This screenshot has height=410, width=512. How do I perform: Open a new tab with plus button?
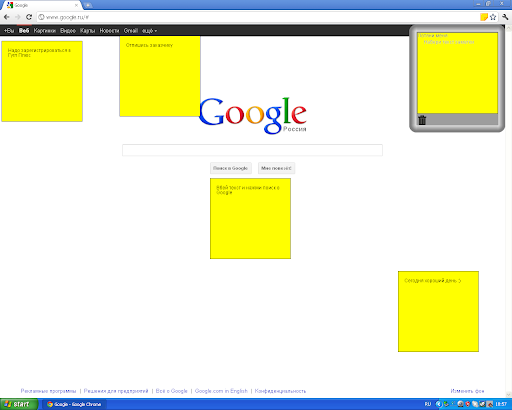88,5
